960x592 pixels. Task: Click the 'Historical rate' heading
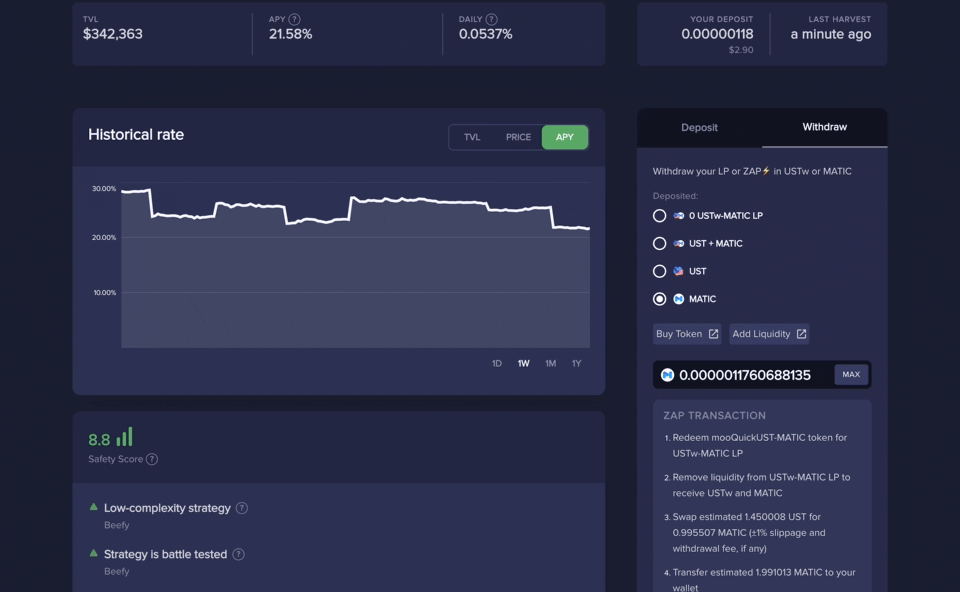[136, 135]
